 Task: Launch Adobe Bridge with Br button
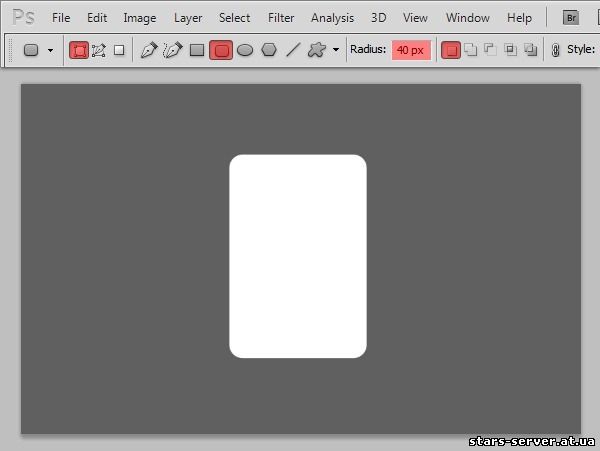pos(570,18)
